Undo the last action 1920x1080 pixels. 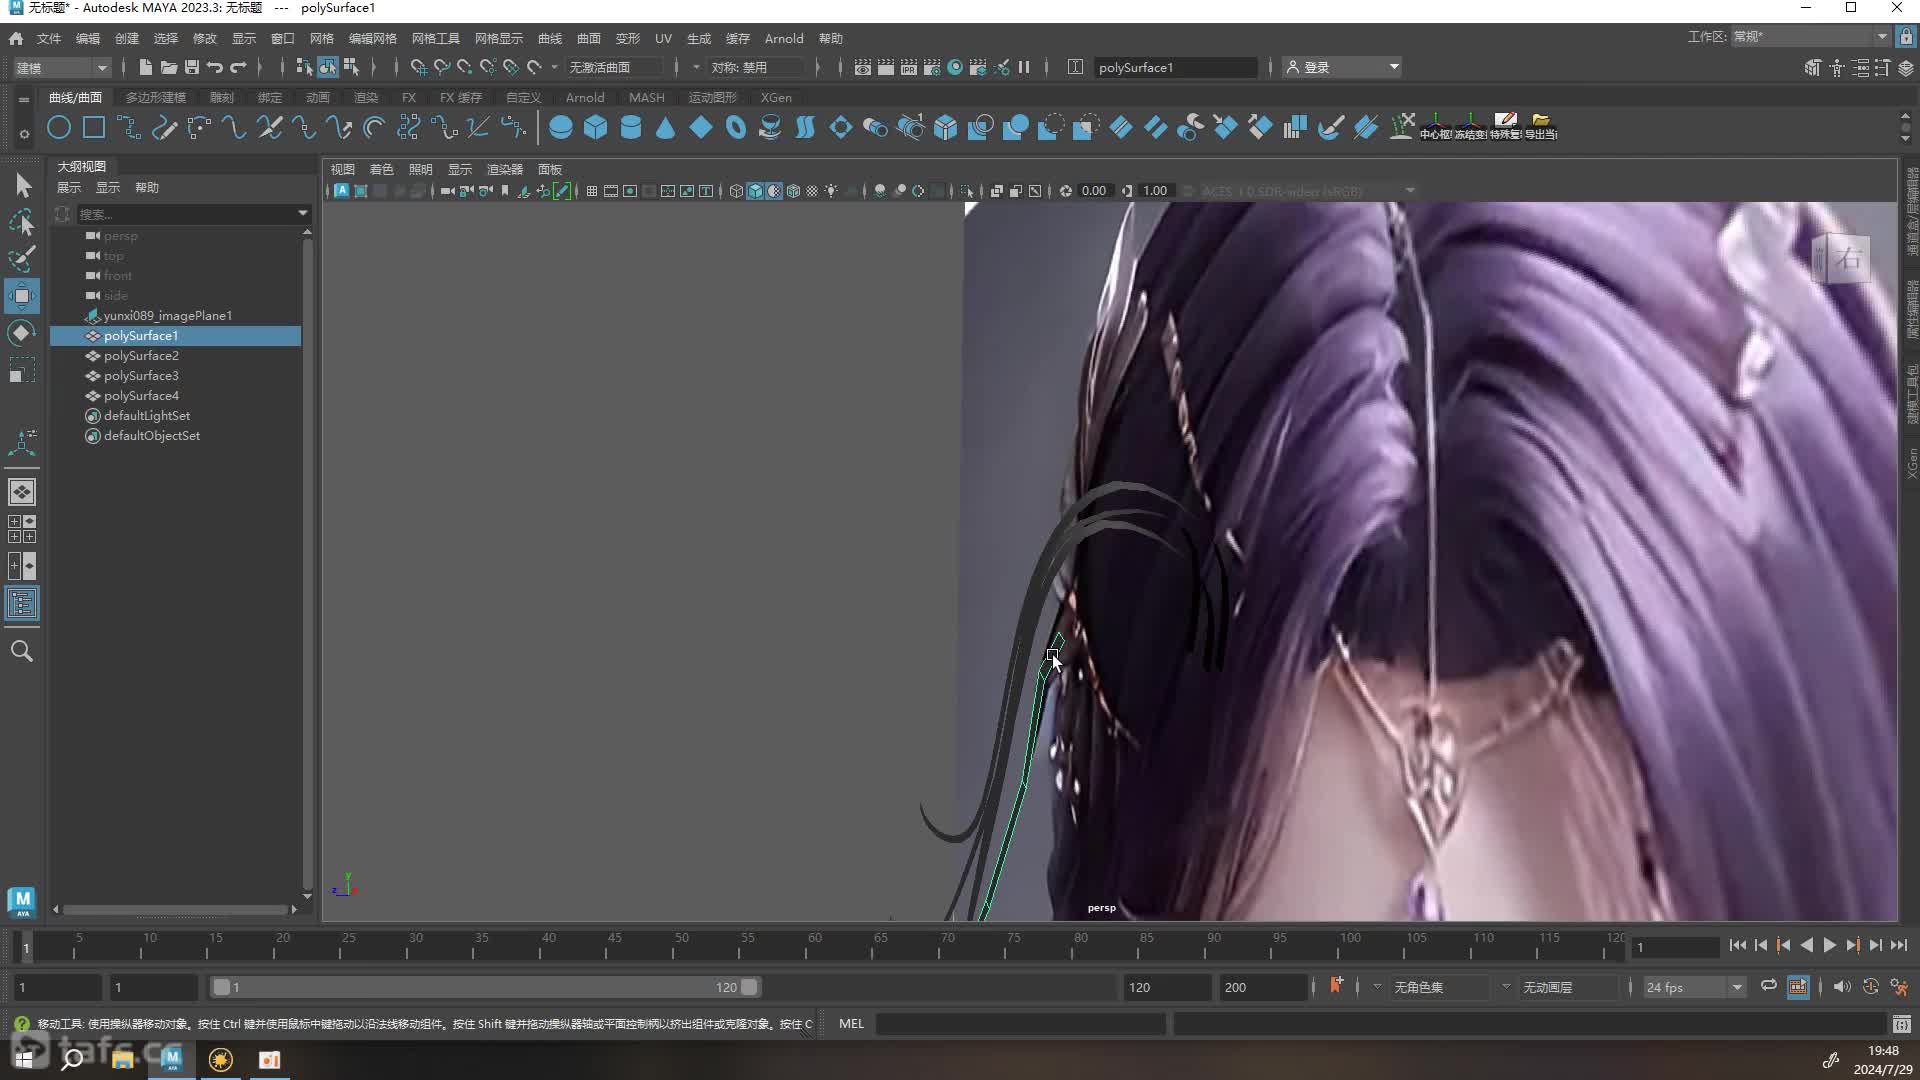pyautogui.click(x=214, y=67)
